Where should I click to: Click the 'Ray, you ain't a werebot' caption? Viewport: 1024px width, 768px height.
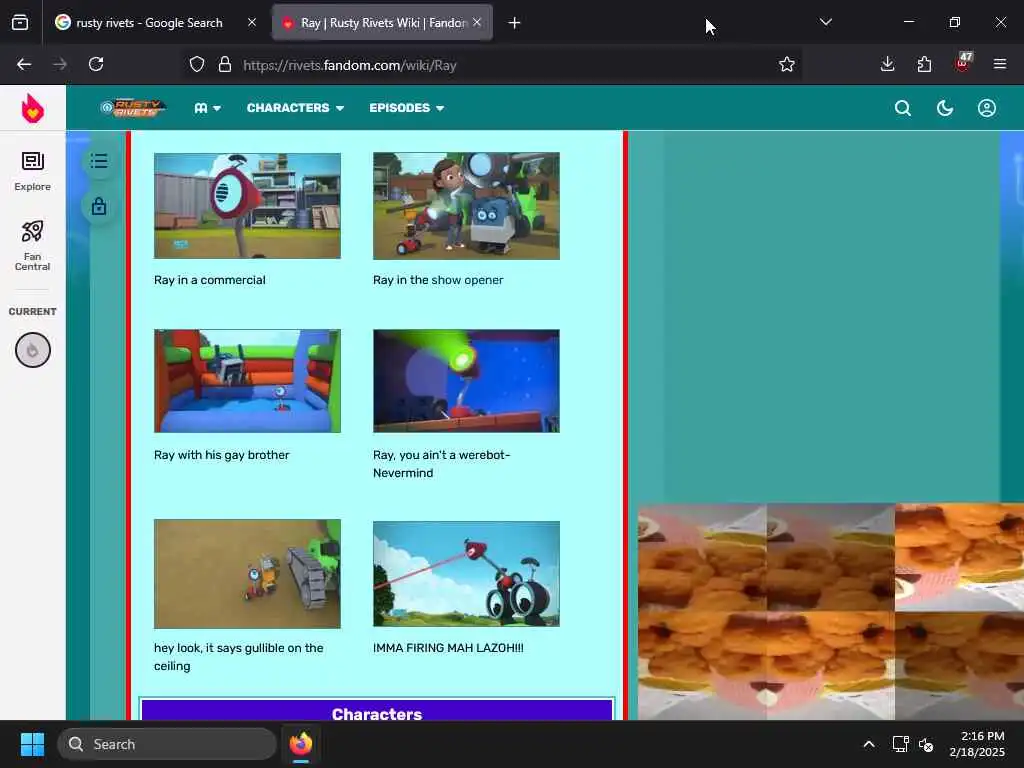point(441,464)
